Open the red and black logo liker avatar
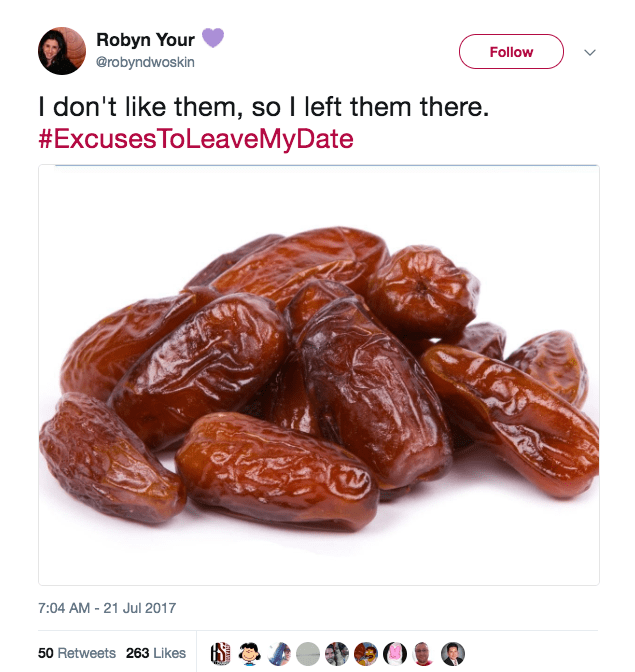The height and width of the screenshot is (672, 635). pyautogui.click(x=222, y=653)
